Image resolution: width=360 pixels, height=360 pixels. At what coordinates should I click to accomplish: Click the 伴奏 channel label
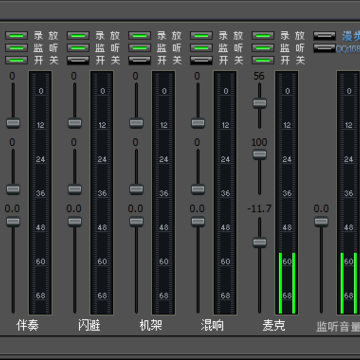click(27, 325)
